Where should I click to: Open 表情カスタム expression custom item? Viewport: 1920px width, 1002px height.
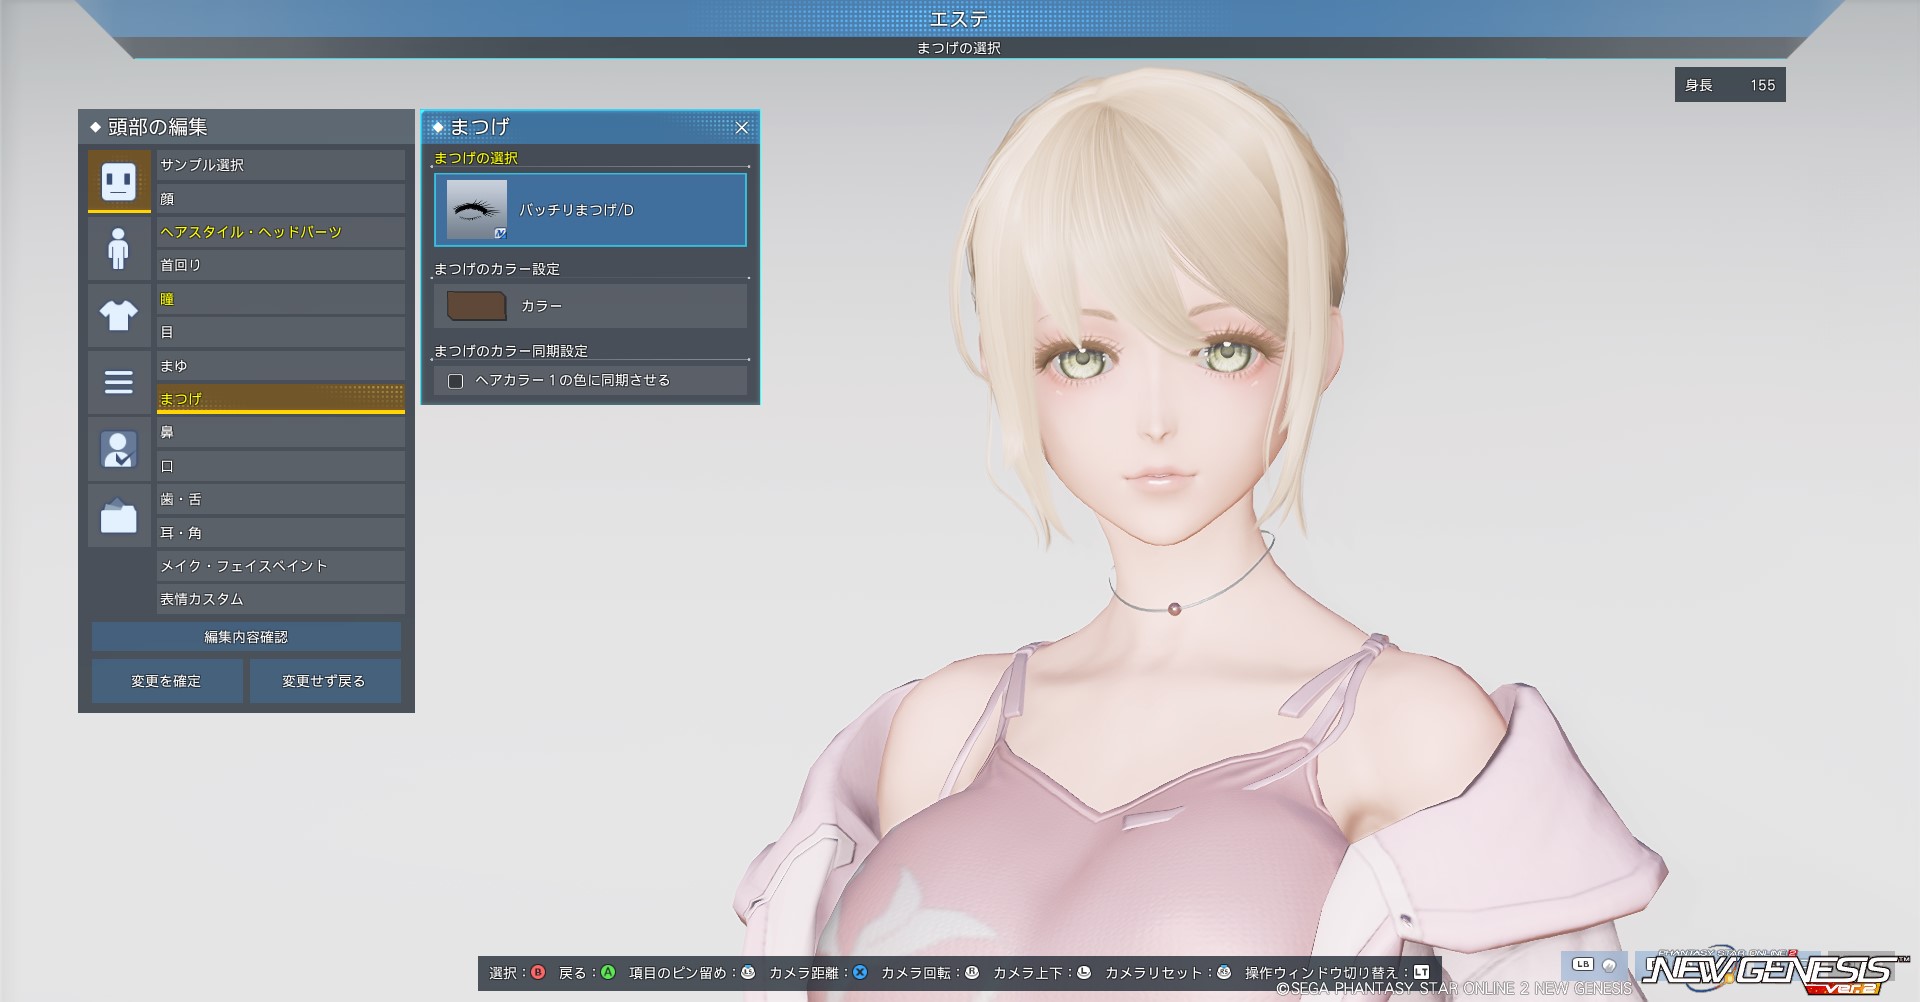click(281, 599)
